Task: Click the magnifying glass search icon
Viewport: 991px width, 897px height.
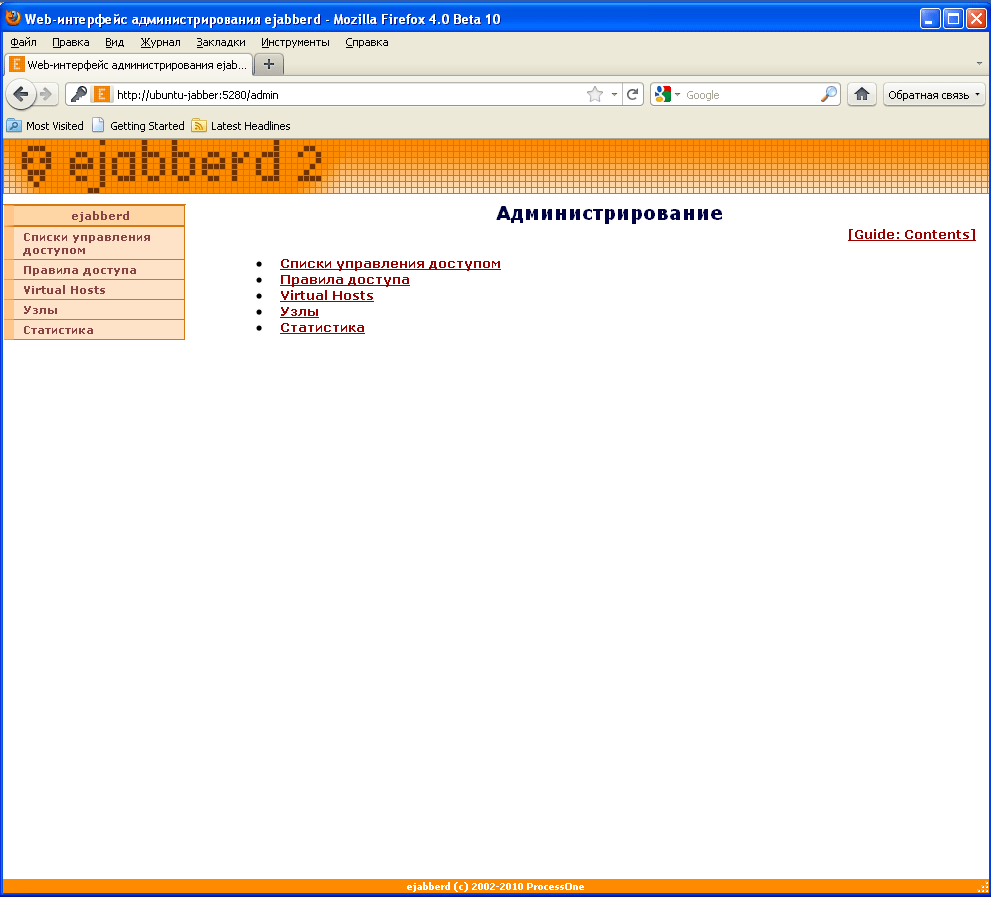Action: click(829, 95)
